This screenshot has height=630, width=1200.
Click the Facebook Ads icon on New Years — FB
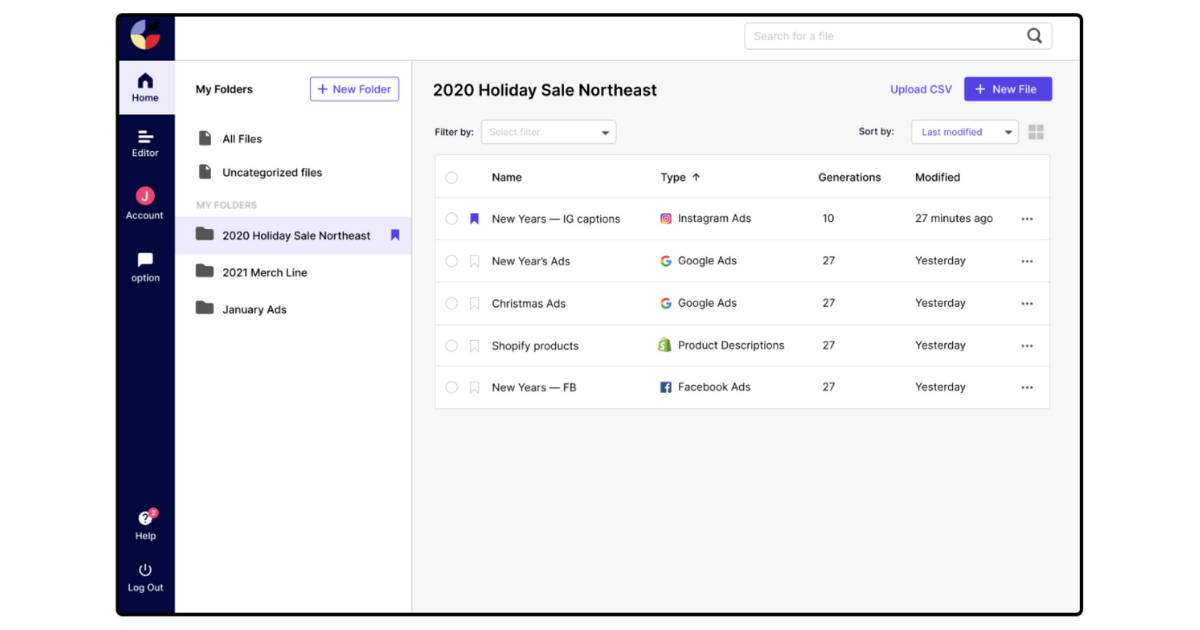[x=665, y=387]
